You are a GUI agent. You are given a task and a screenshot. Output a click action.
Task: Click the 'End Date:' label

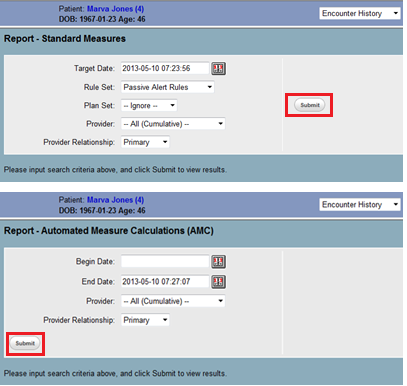[98, 282]
